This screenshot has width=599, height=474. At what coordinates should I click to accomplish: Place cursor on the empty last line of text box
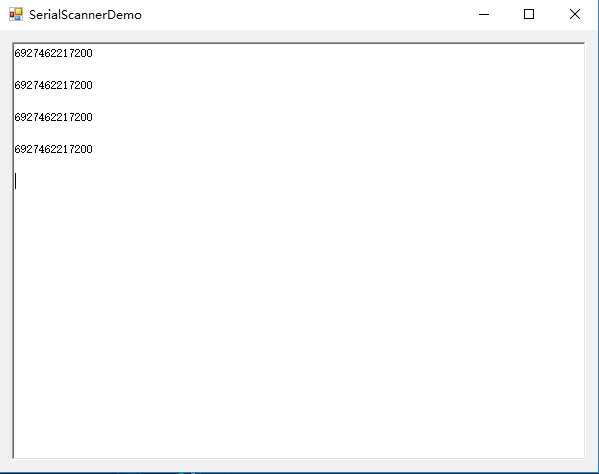(299, 181)
